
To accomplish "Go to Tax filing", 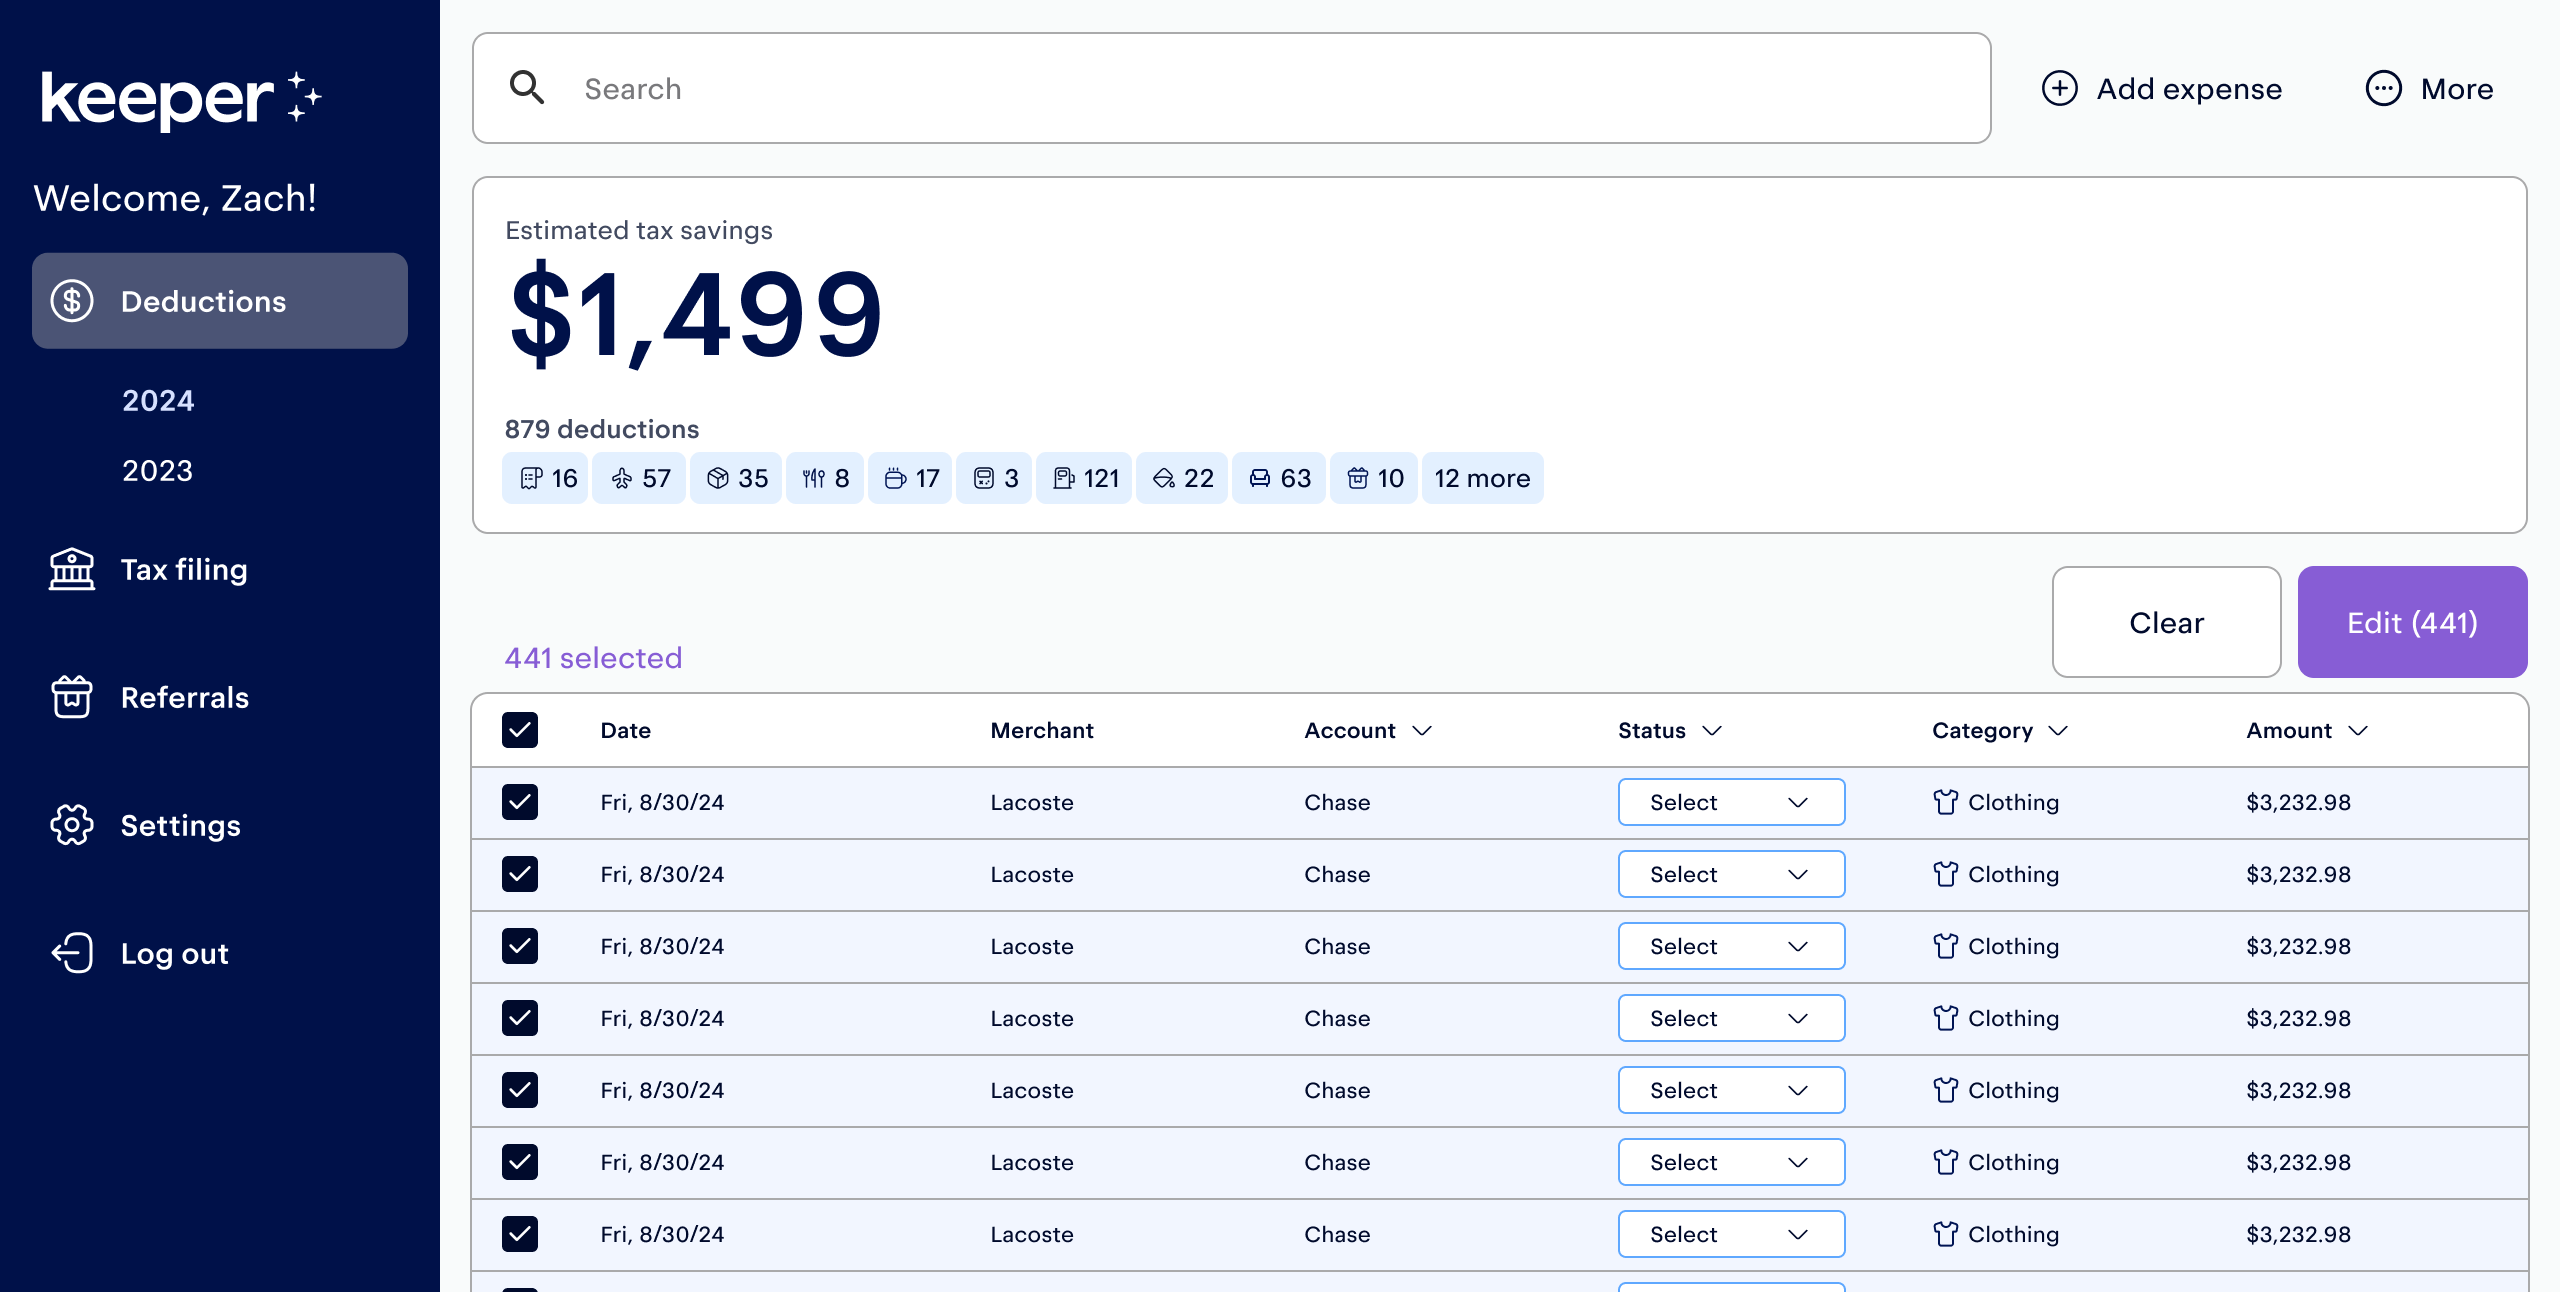I will [x=184, y=569].
